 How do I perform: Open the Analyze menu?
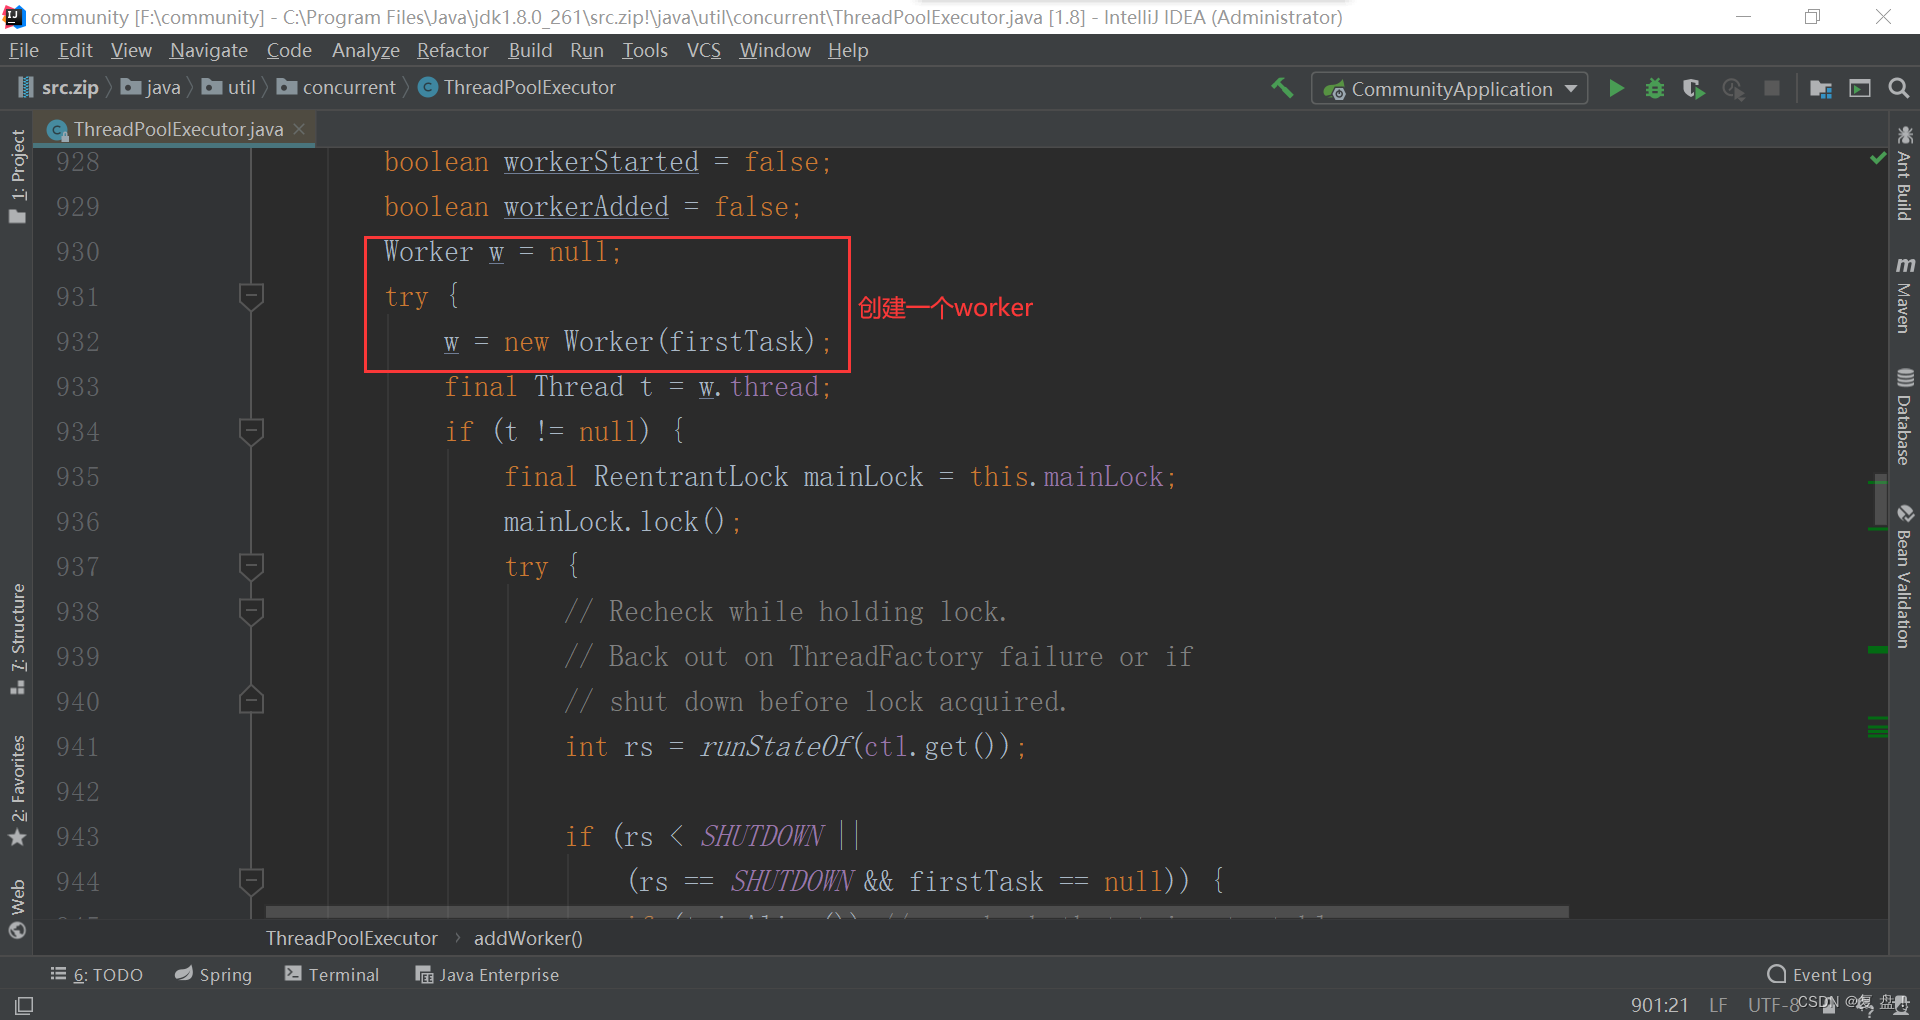[x=365, y=50]
